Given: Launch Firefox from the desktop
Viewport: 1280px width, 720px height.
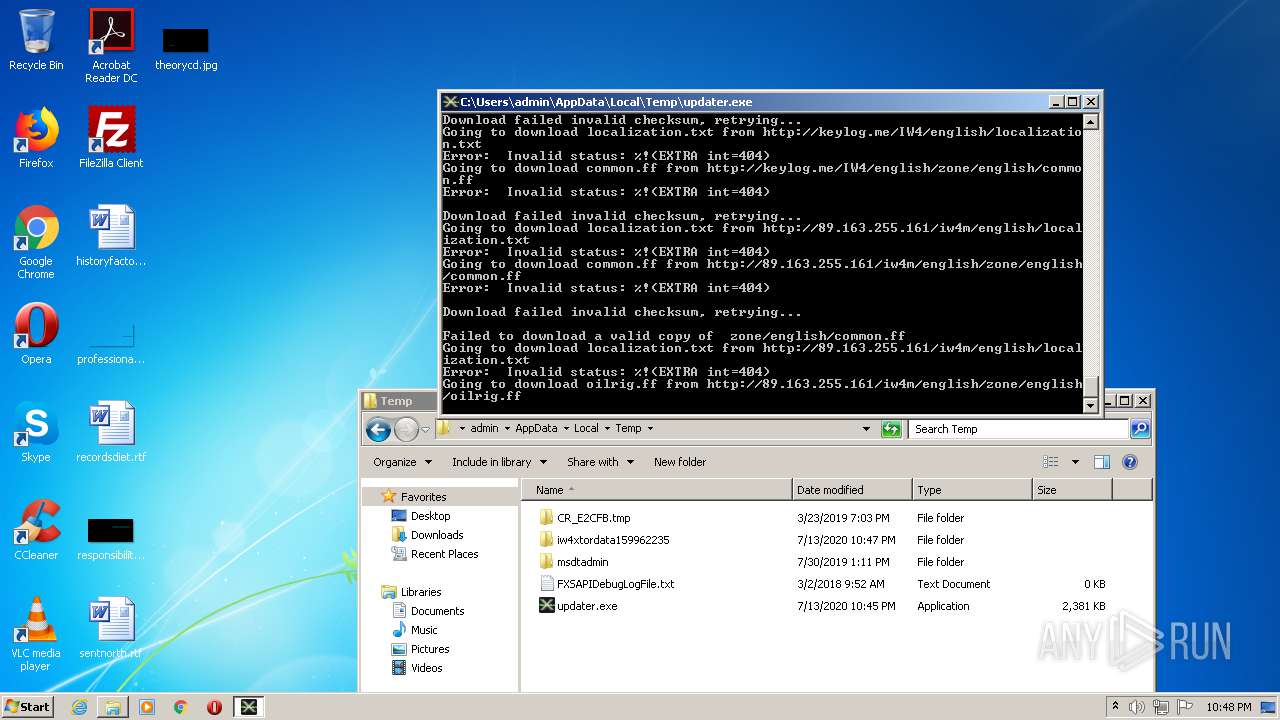Looking at the screenshot, I should [36, 138].
